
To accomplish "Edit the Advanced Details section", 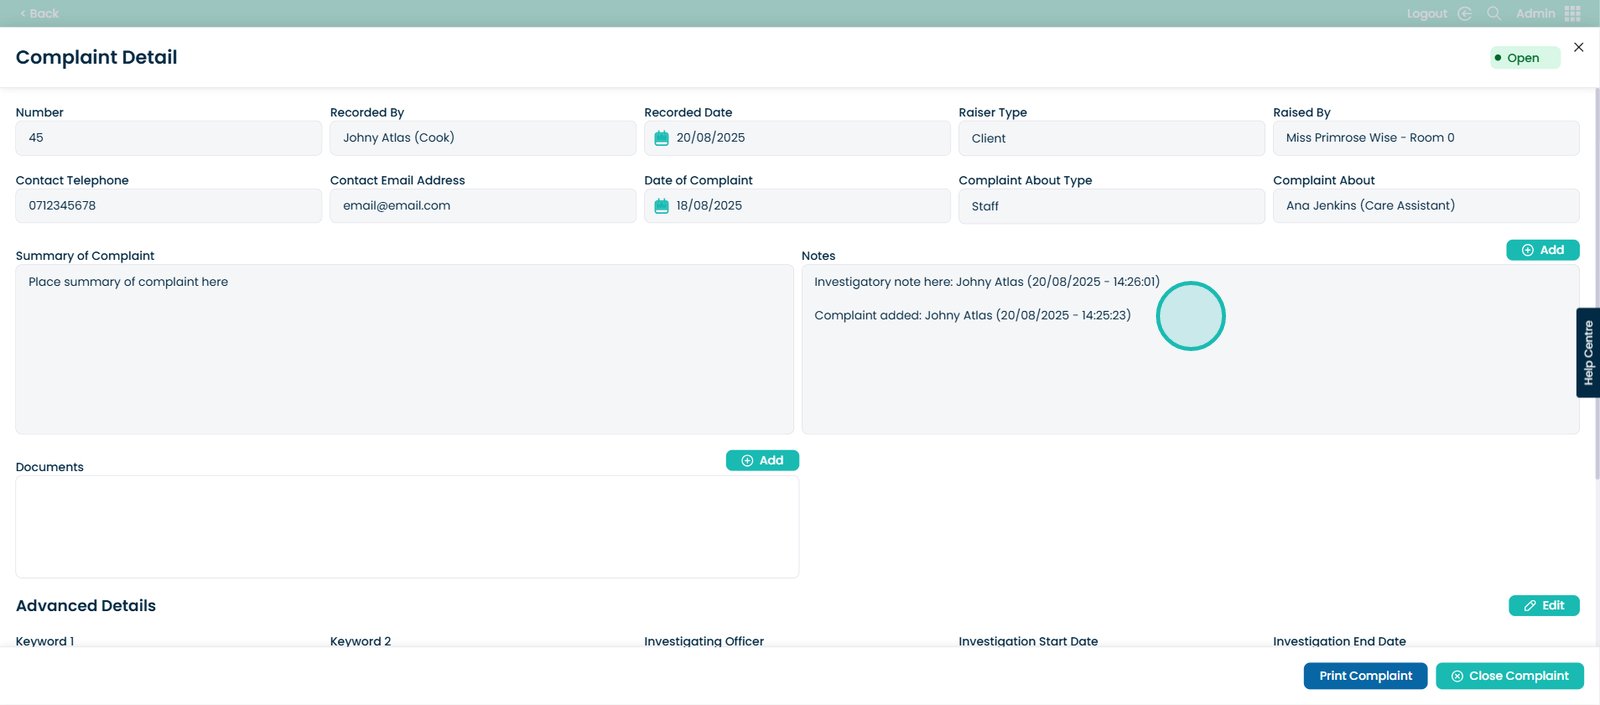I will (1543, 605).
